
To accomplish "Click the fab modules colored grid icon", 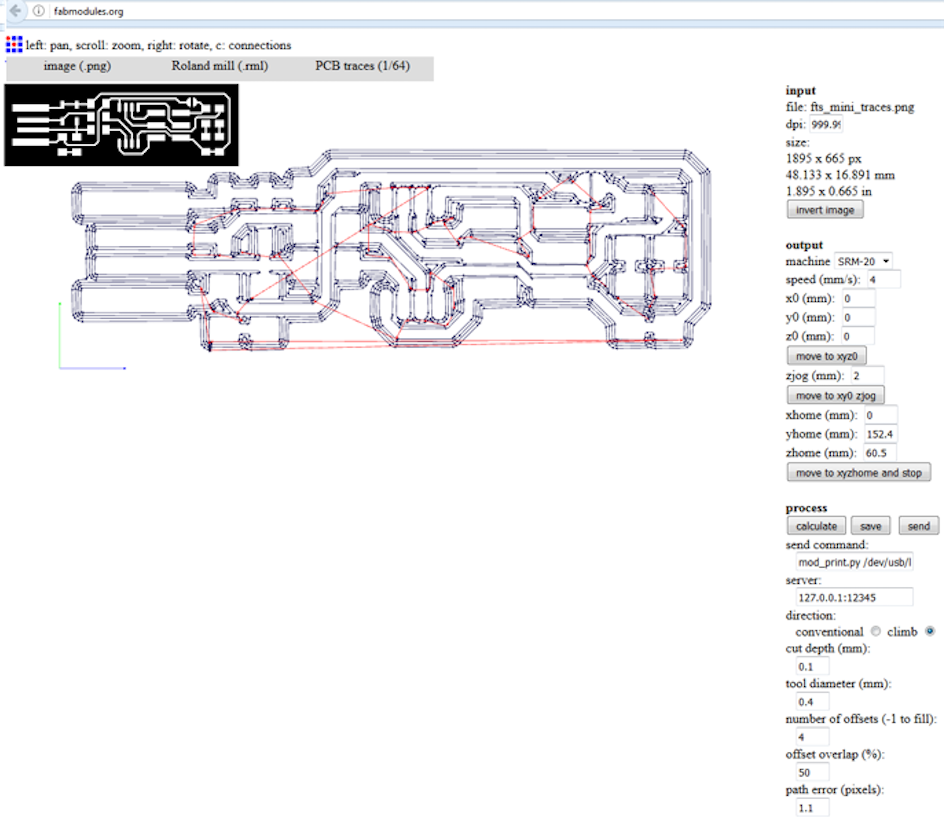I will coord(14,45).
